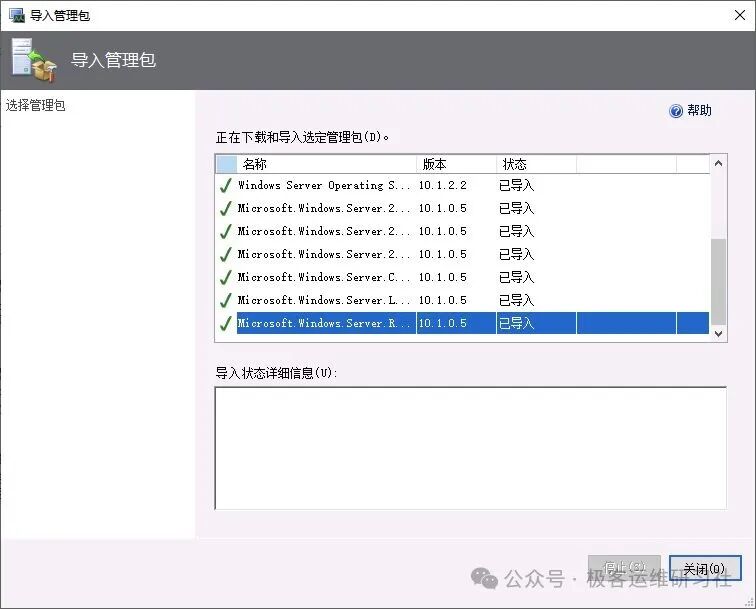Click 已导入 status in the highlighted Server.R... row
756x609 pixels.
(516, 323)
